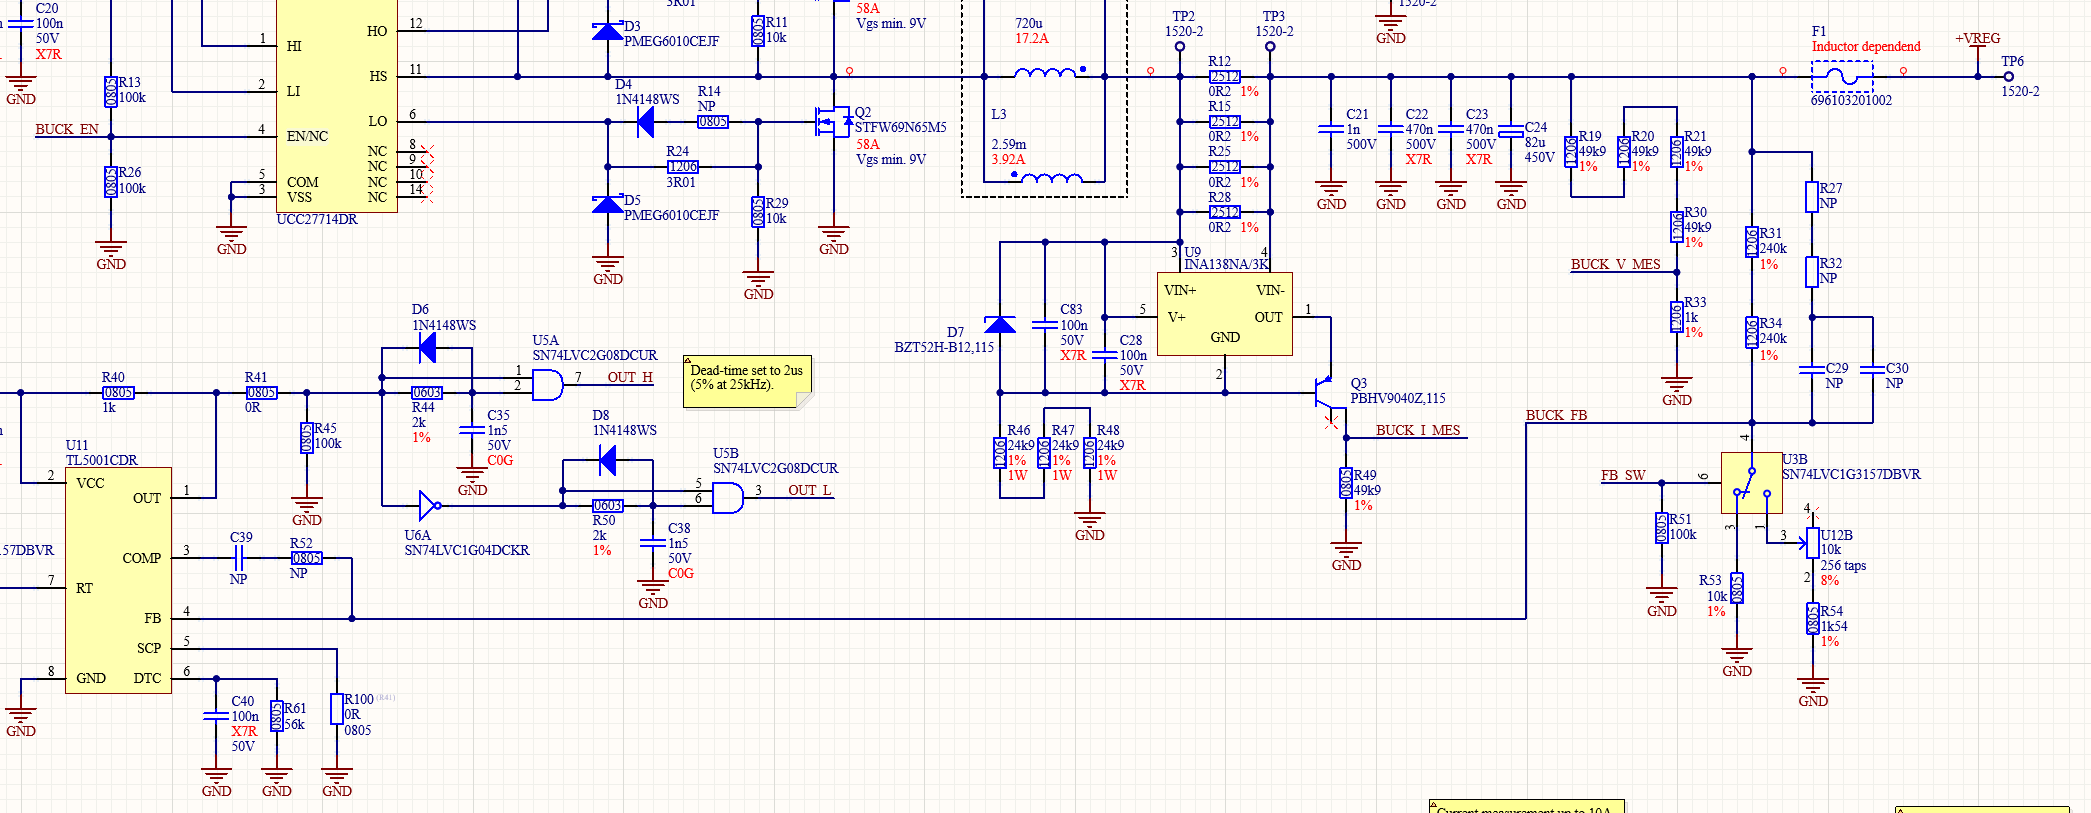Select the L3 inductor block

tap(1045, 98)
